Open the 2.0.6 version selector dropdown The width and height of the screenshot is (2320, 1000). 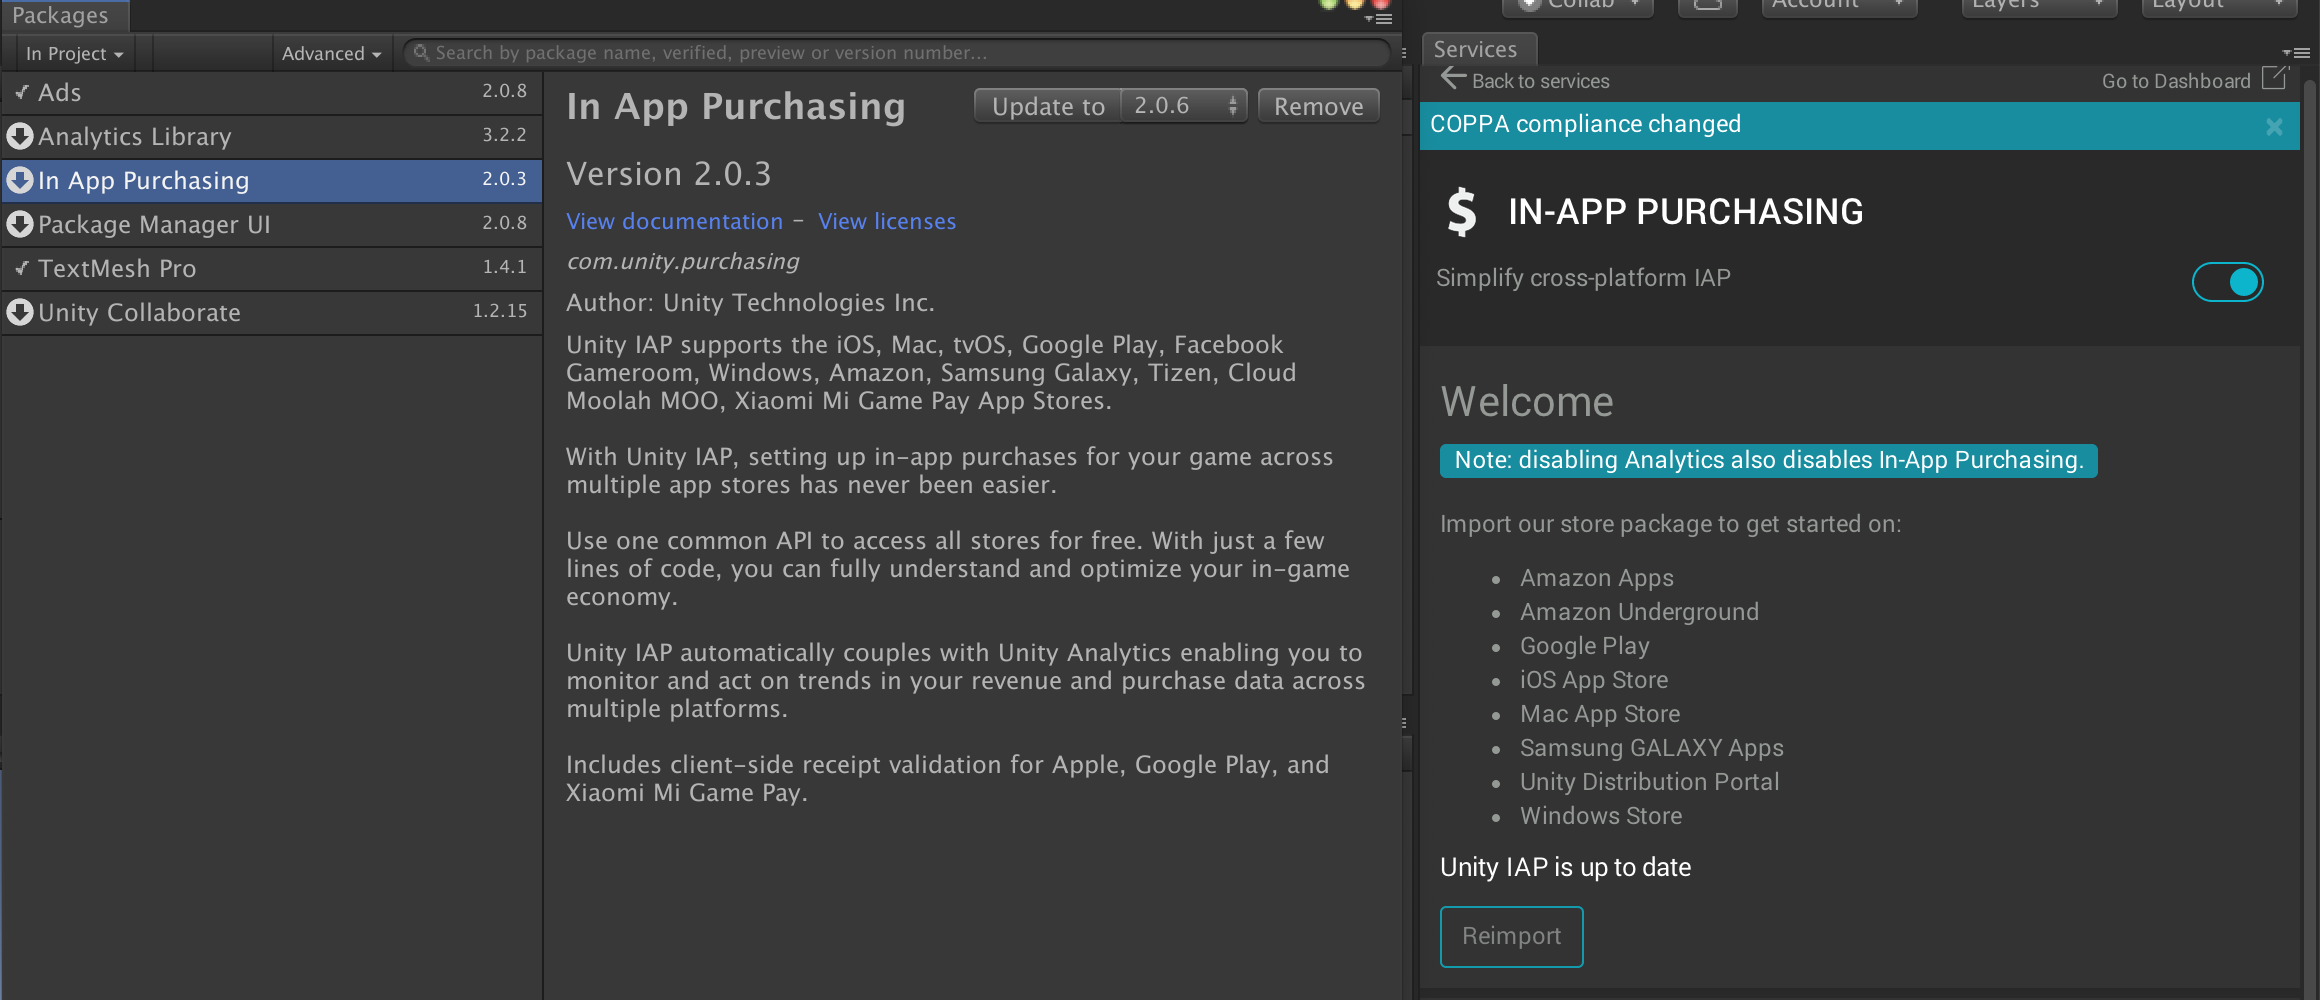pyautogui.click(x=1184, y=106)
